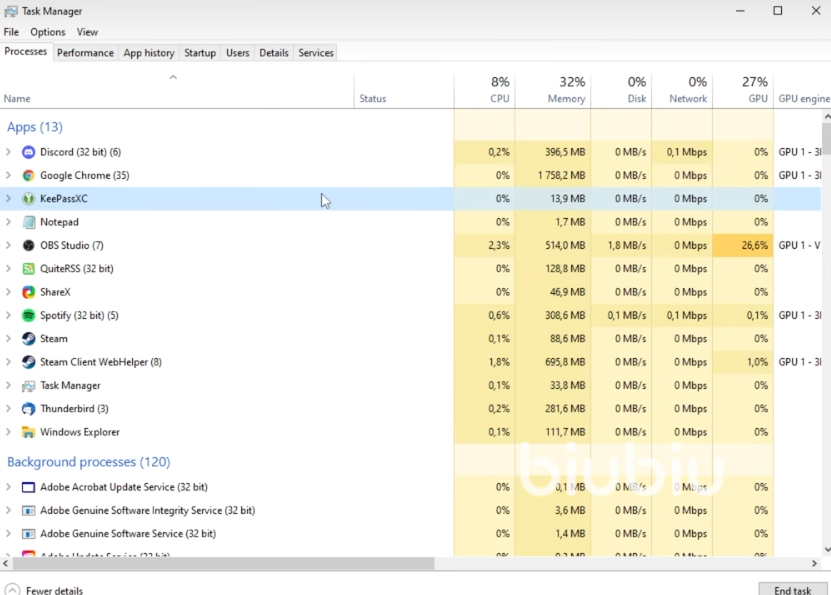Expand Steam Client WebHelper processes
This screenshot has height=595, width=831.
(9, 362)
